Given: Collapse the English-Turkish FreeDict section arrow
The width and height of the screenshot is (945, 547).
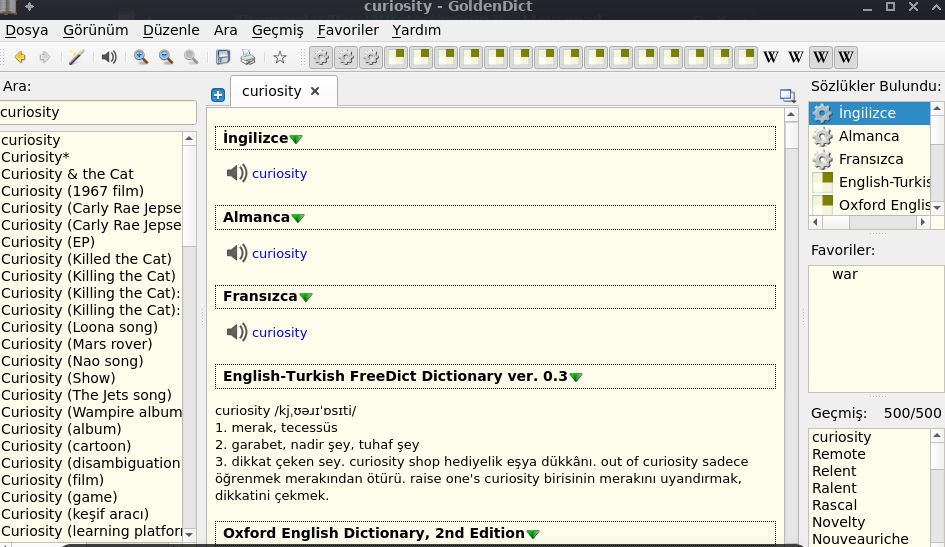Looking at the screenshot, I should 576,377.
